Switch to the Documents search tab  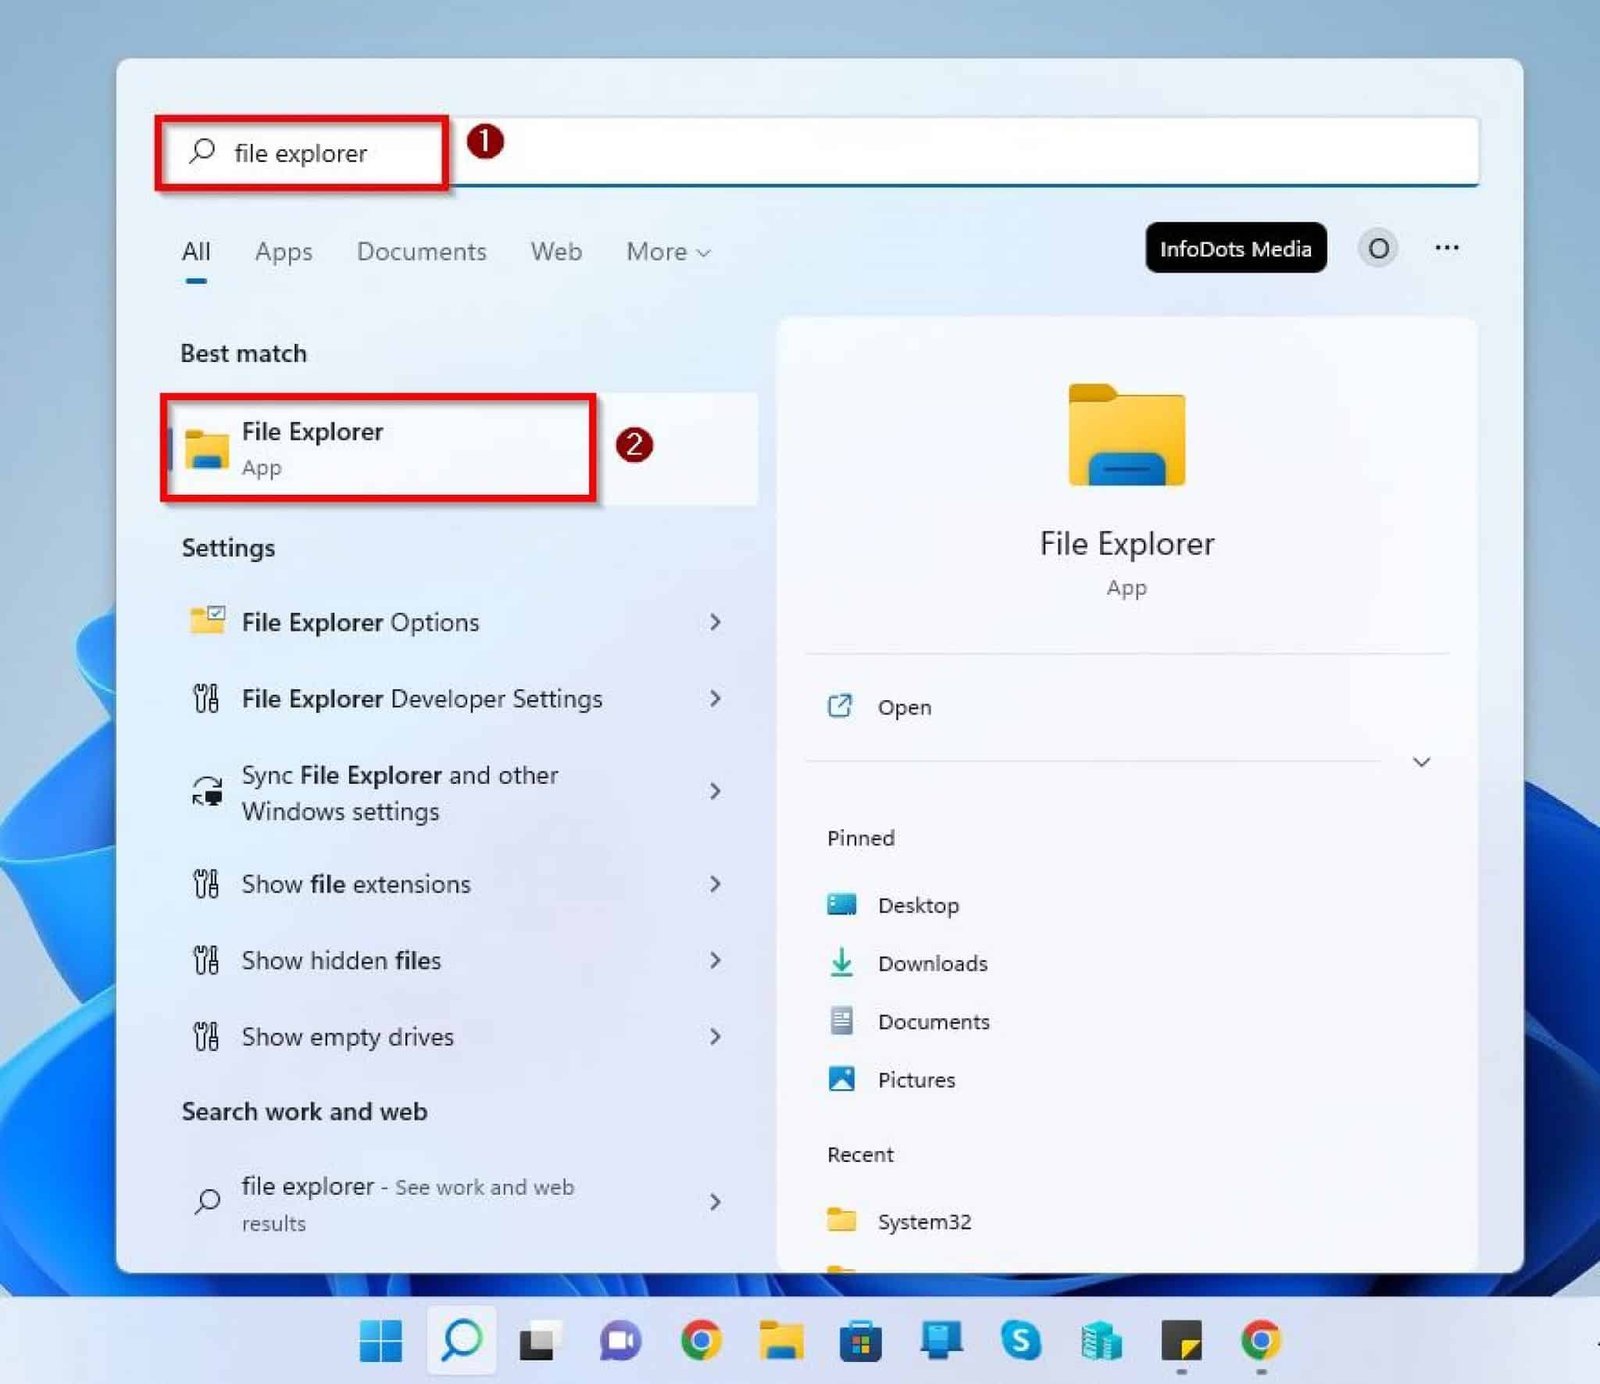point(422,252)
